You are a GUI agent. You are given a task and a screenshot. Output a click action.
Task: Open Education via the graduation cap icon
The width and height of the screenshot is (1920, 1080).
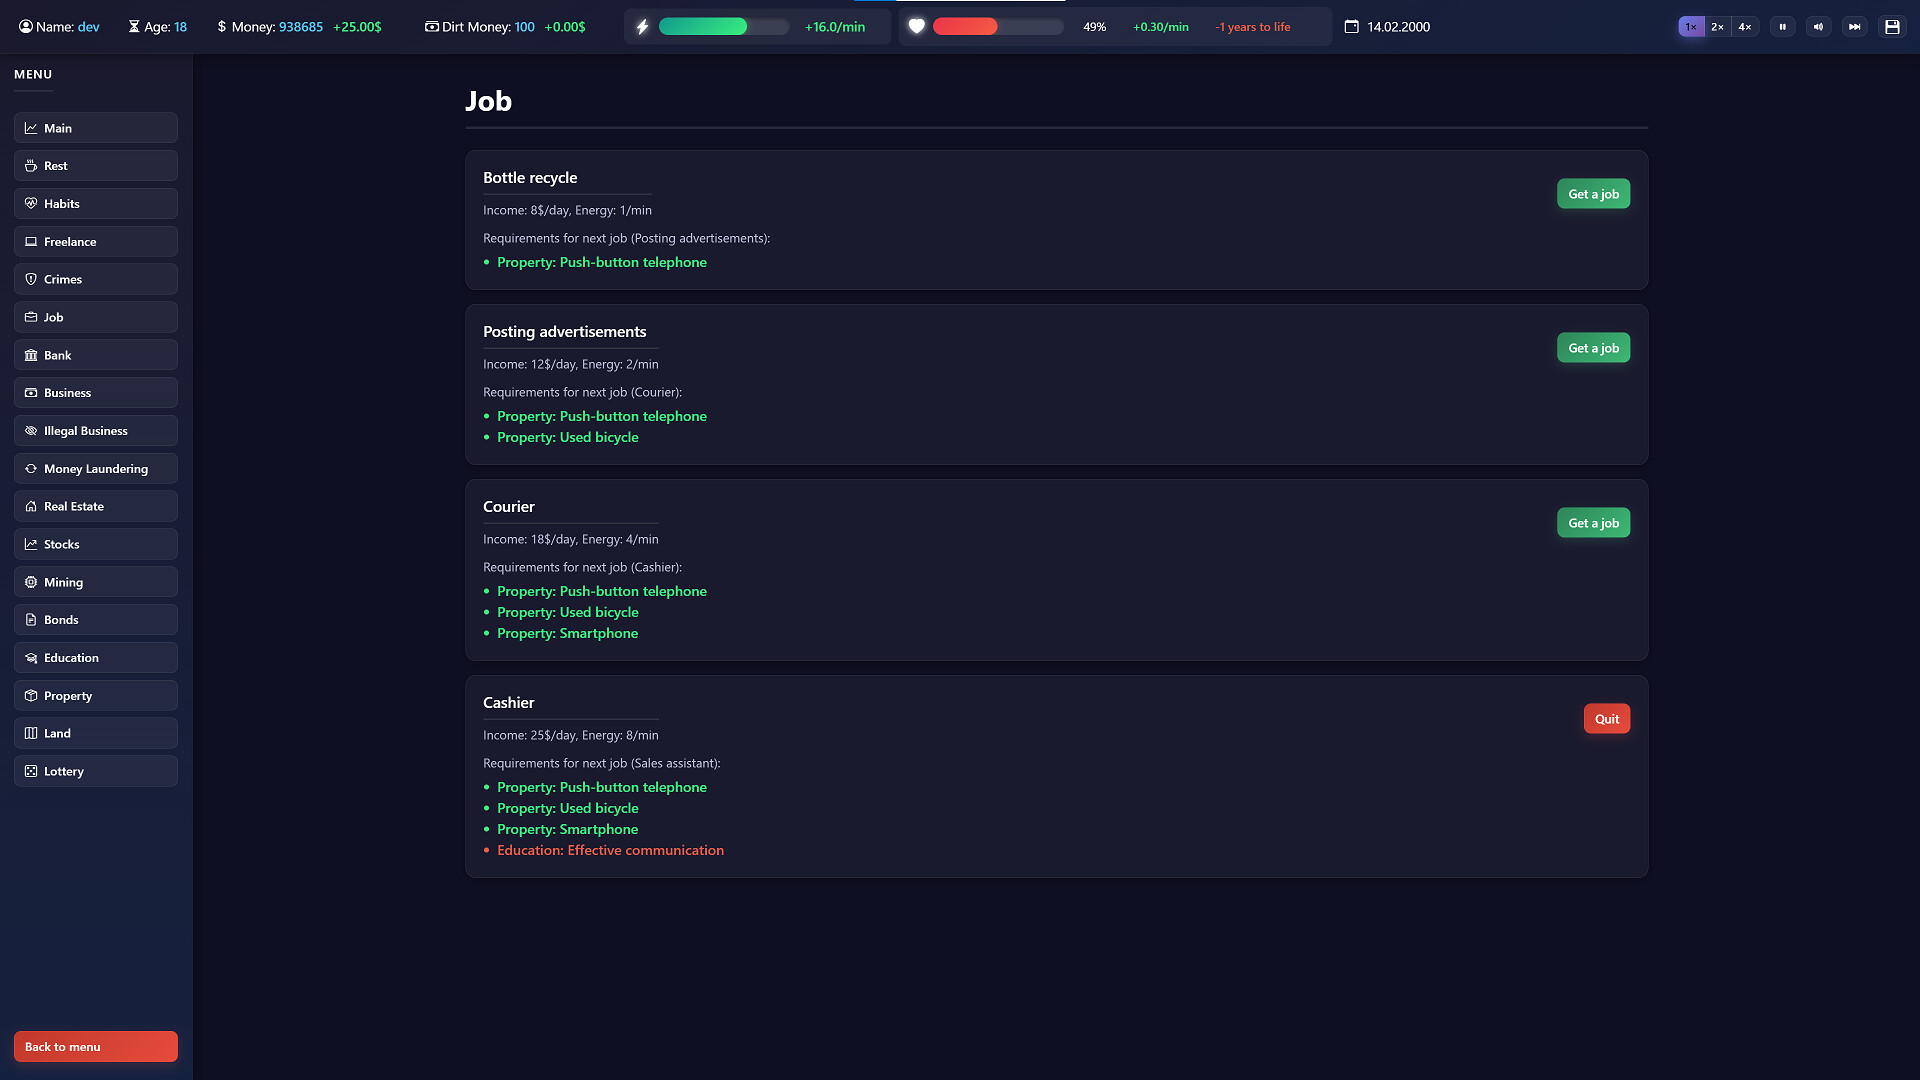(31, 657)
